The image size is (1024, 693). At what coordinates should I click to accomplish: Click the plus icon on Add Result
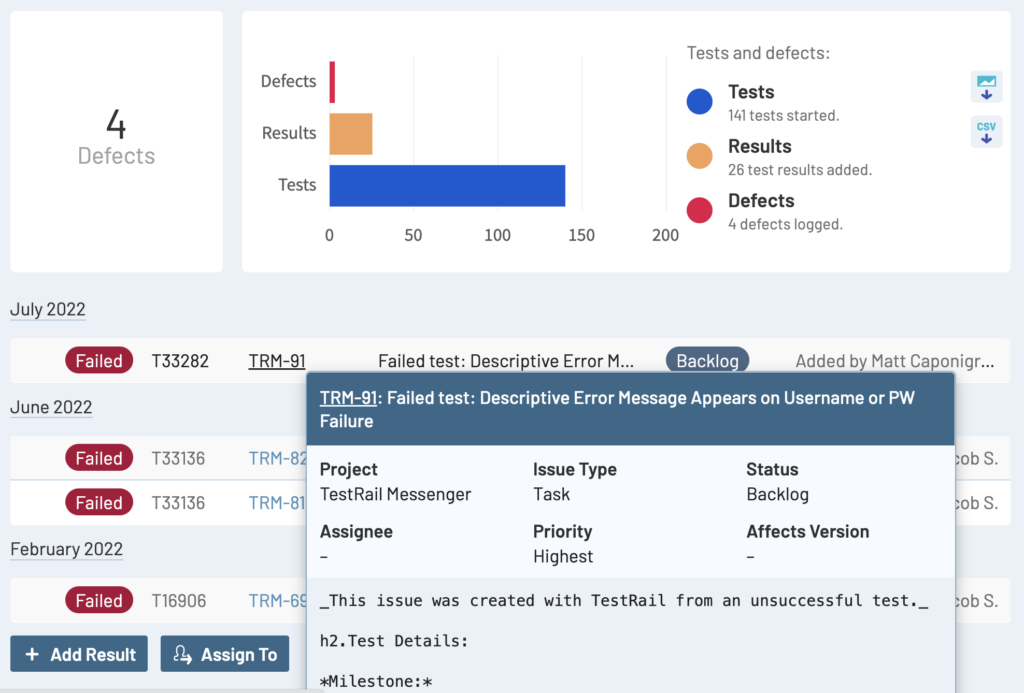[32, 654]
